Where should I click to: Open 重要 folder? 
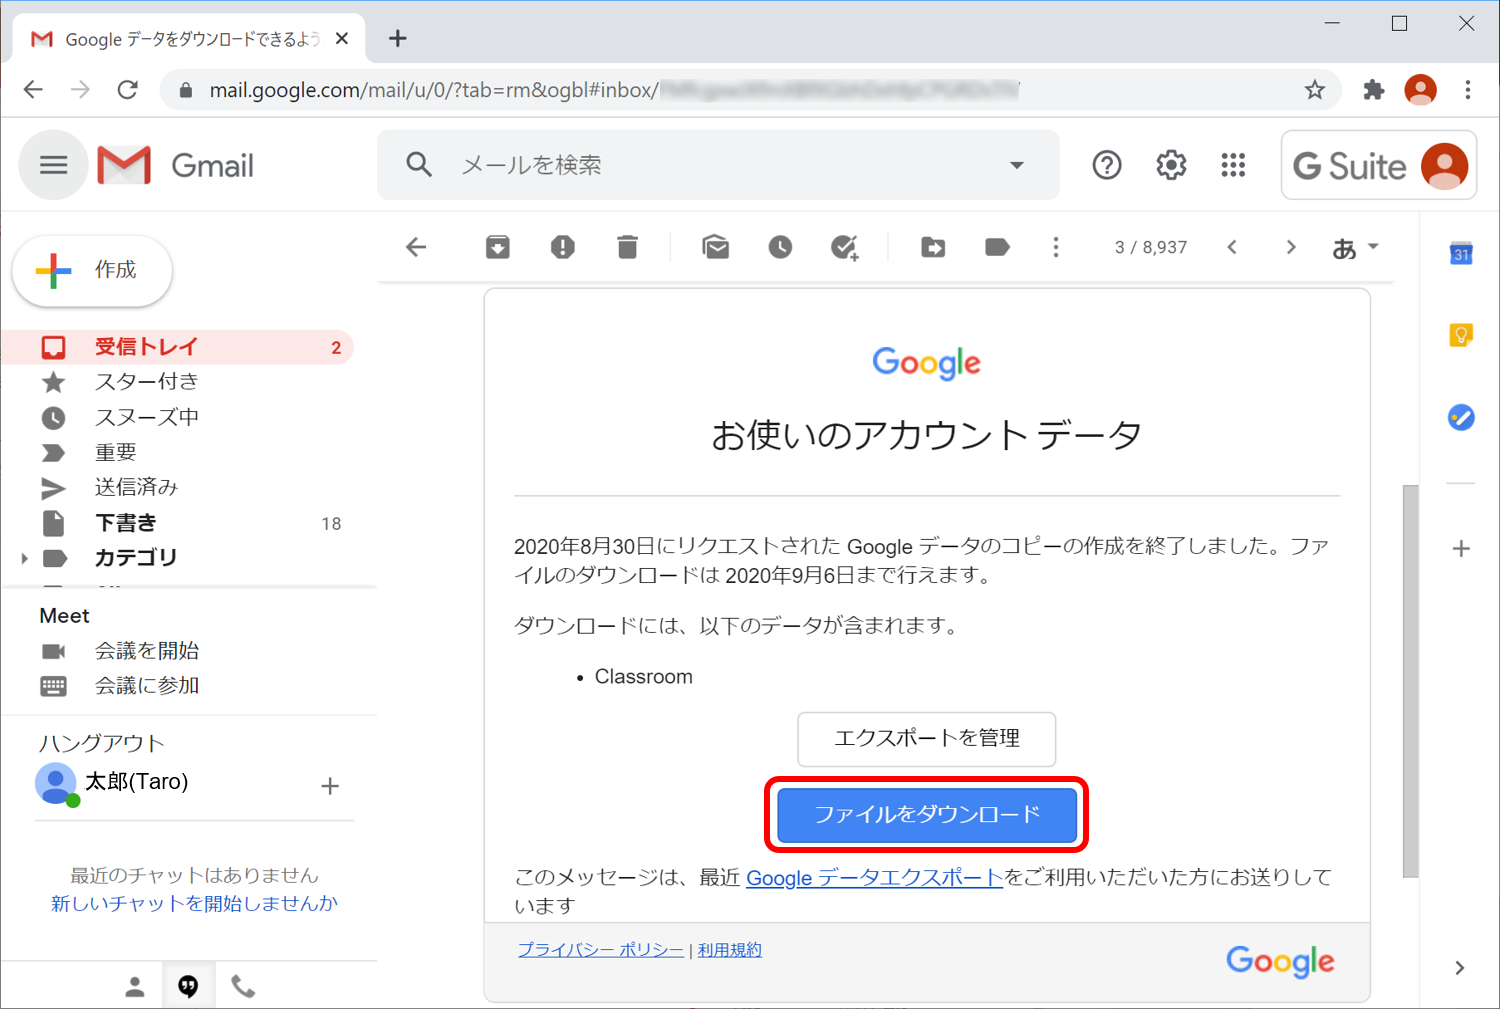pyautogui.click(x=115, y=452)
